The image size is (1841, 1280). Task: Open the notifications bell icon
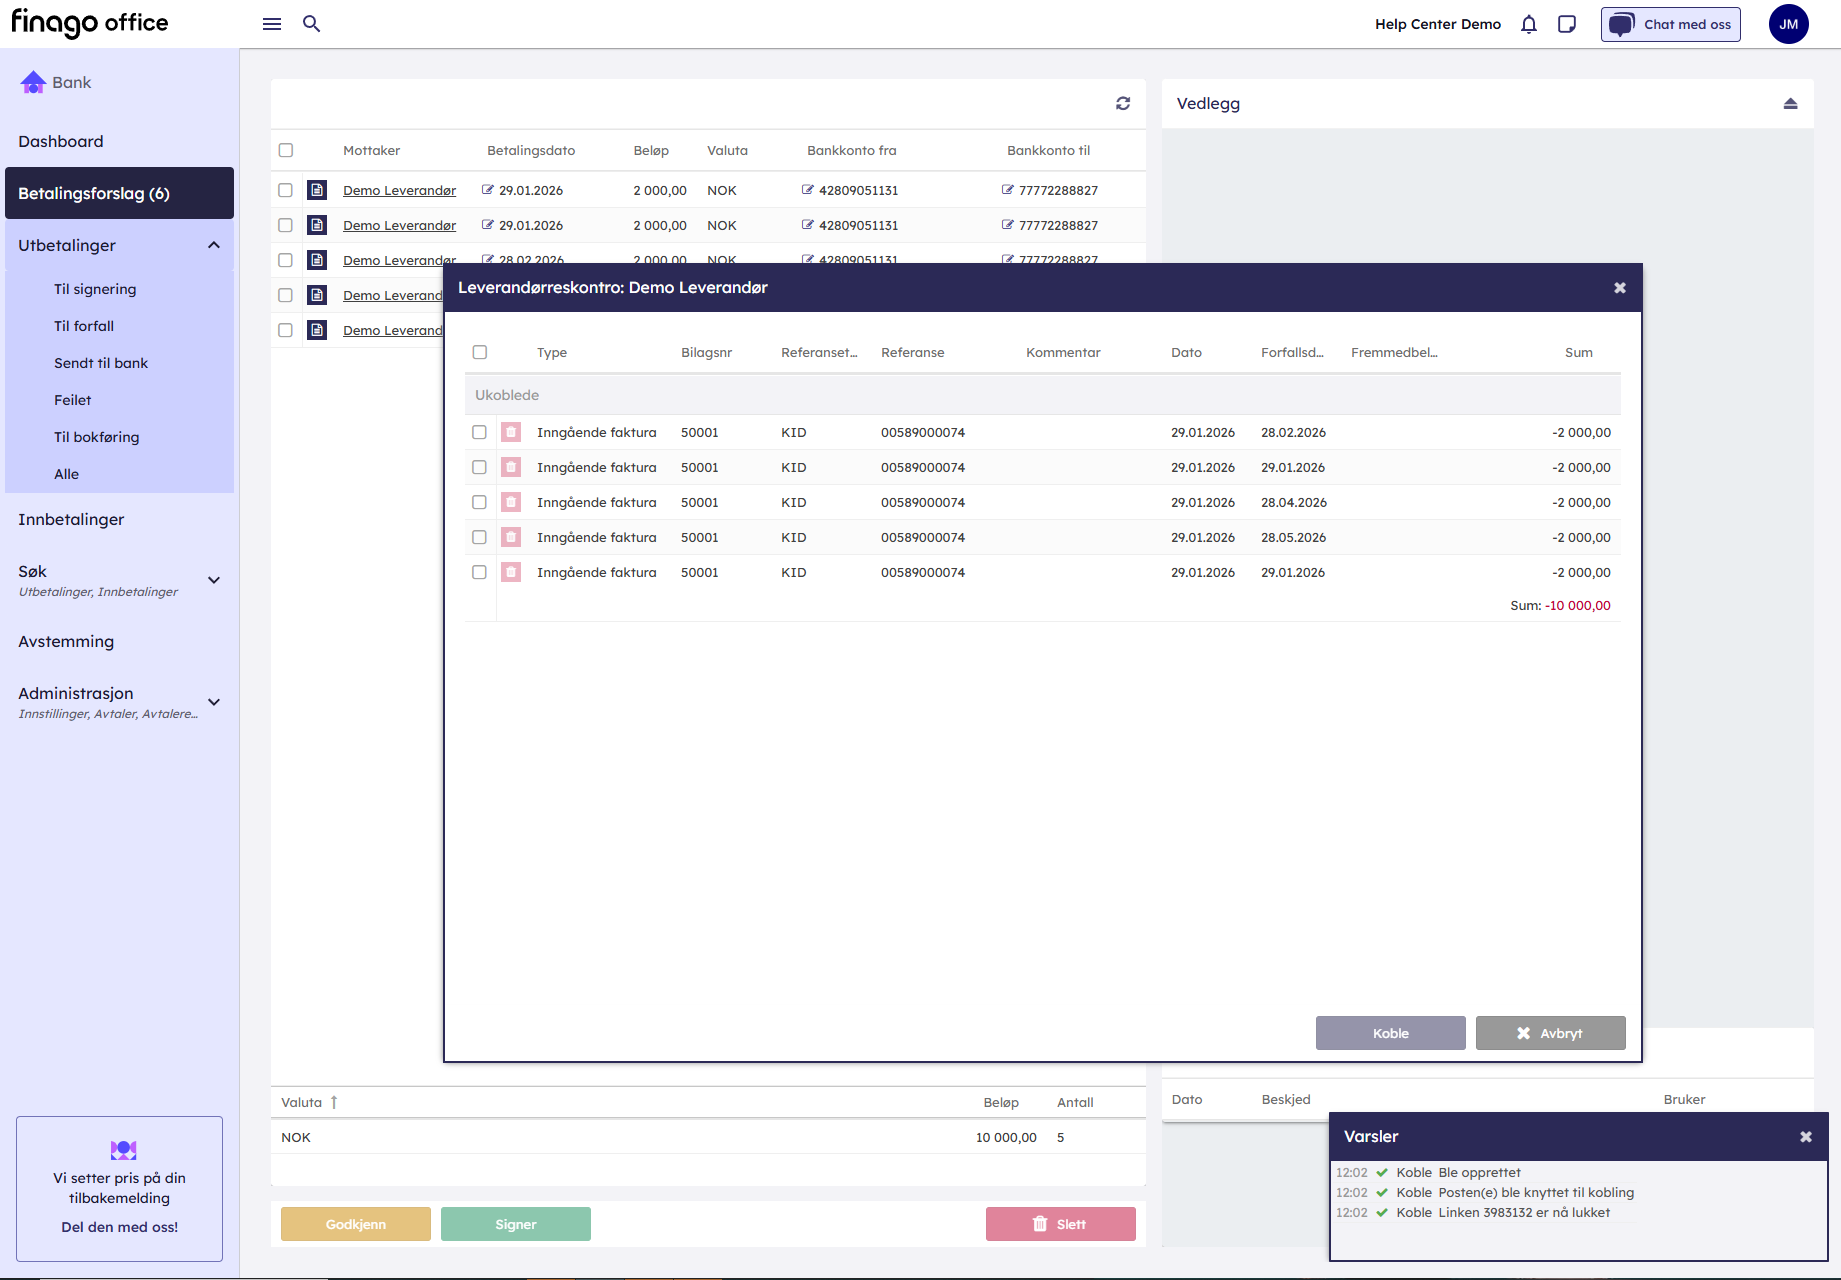point(1529,24)
